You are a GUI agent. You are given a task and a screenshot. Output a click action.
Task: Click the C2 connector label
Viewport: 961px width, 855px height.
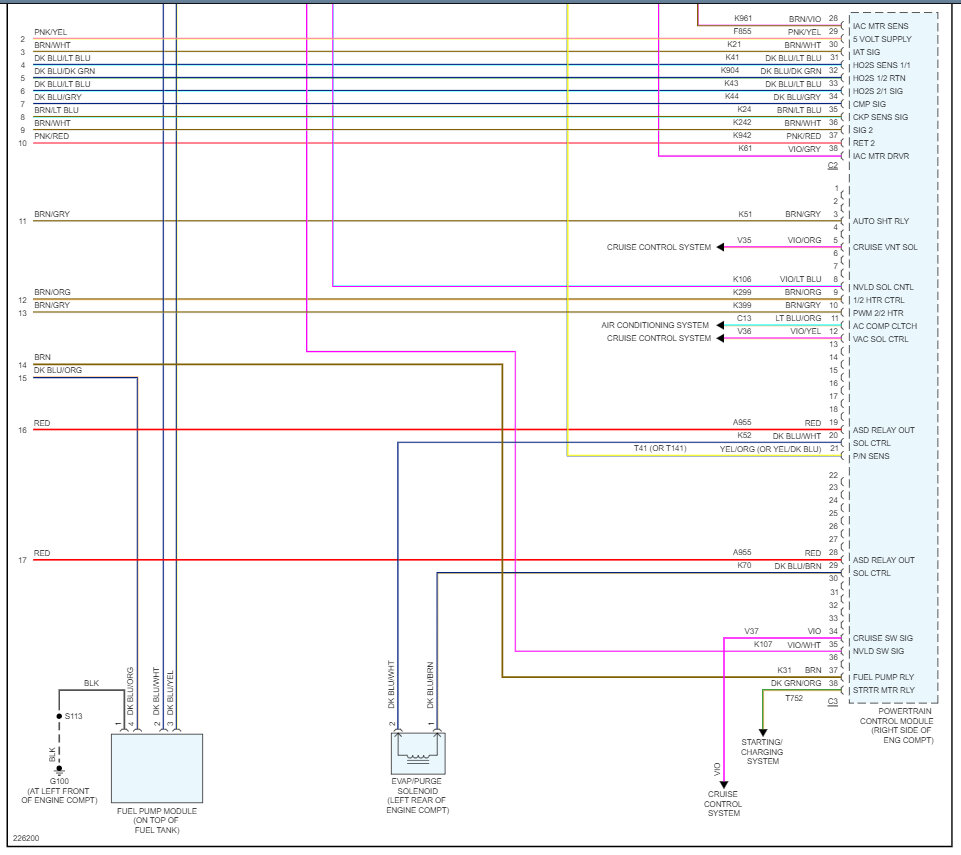point(832,165)
